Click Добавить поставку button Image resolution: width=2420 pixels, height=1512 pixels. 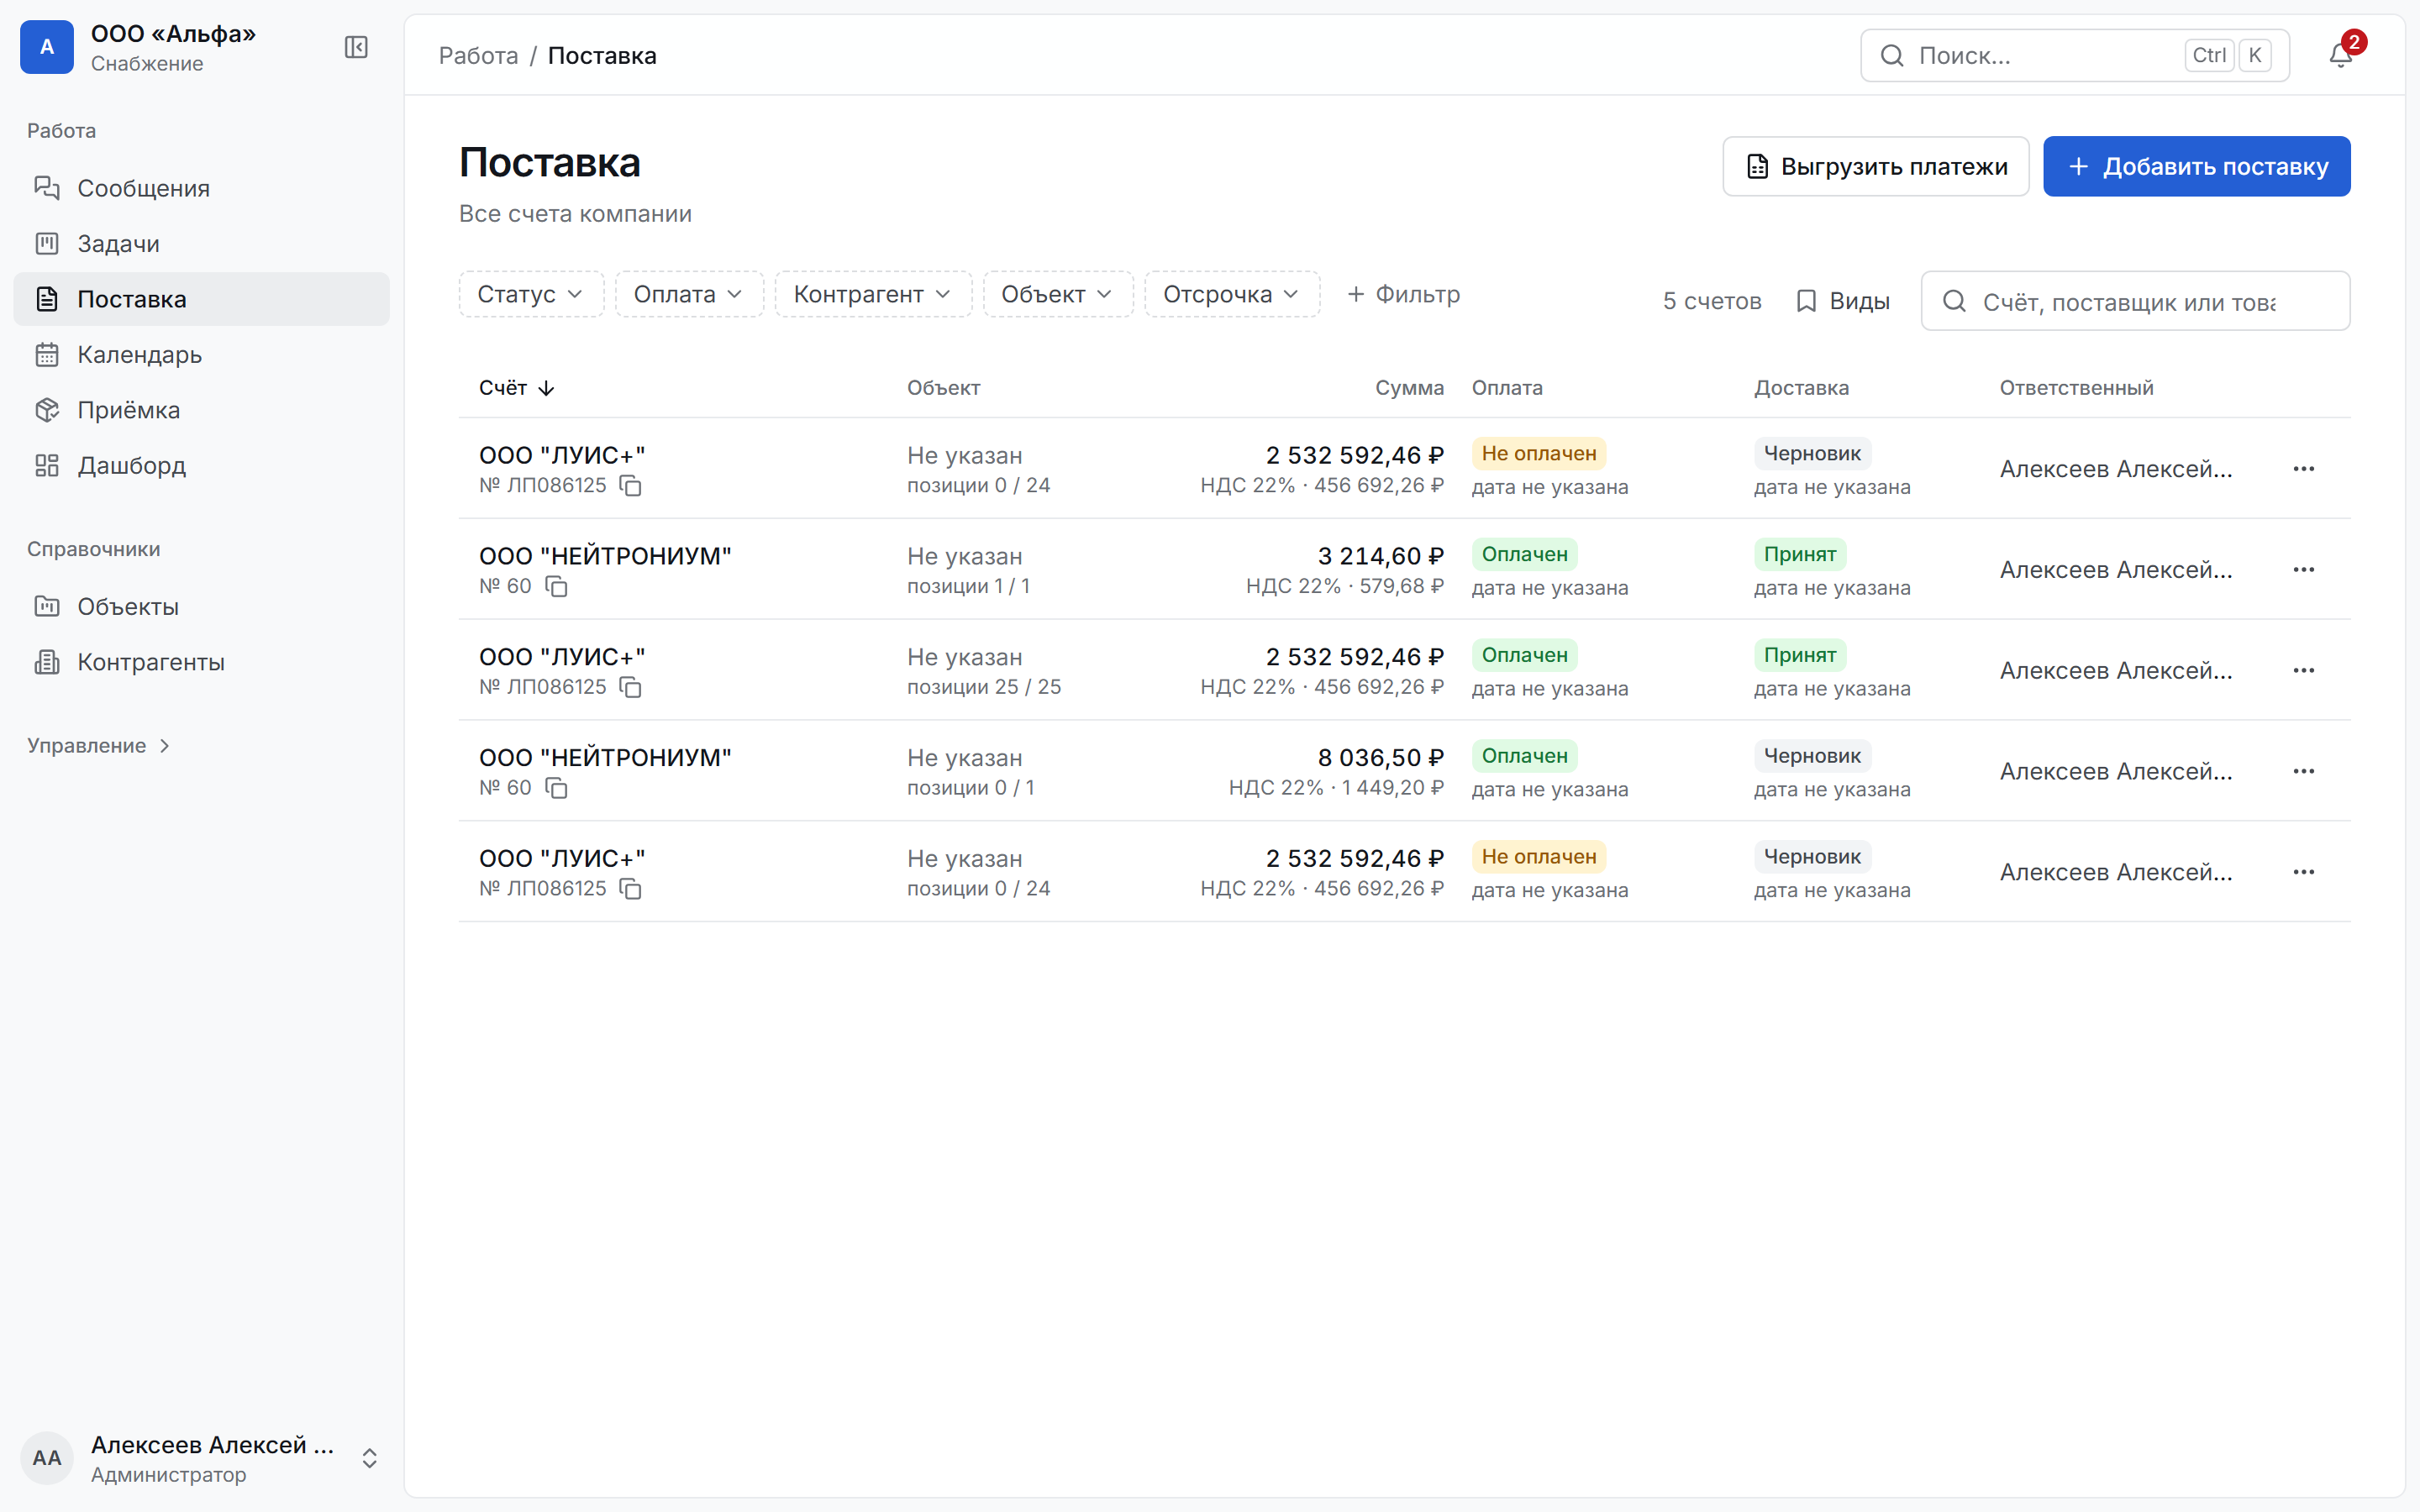point(2196,166)
